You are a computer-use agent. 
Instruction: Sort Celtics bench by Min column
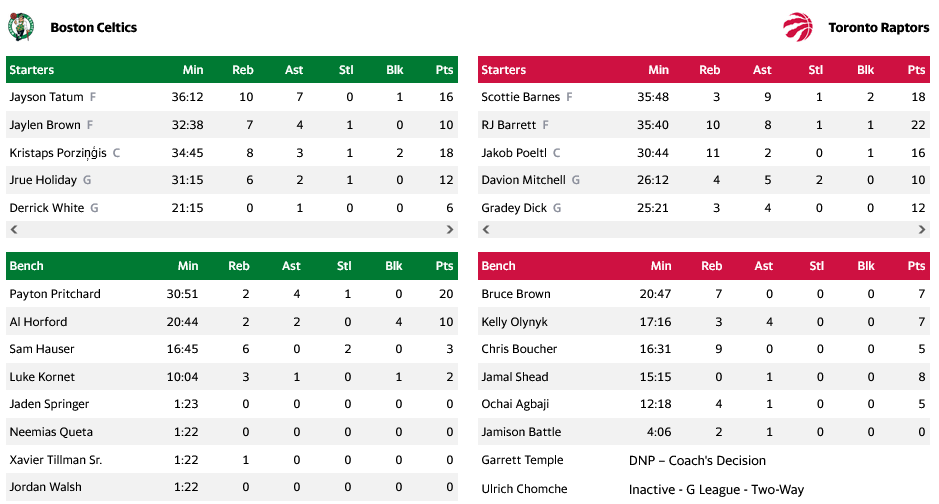tap(188, 266)
